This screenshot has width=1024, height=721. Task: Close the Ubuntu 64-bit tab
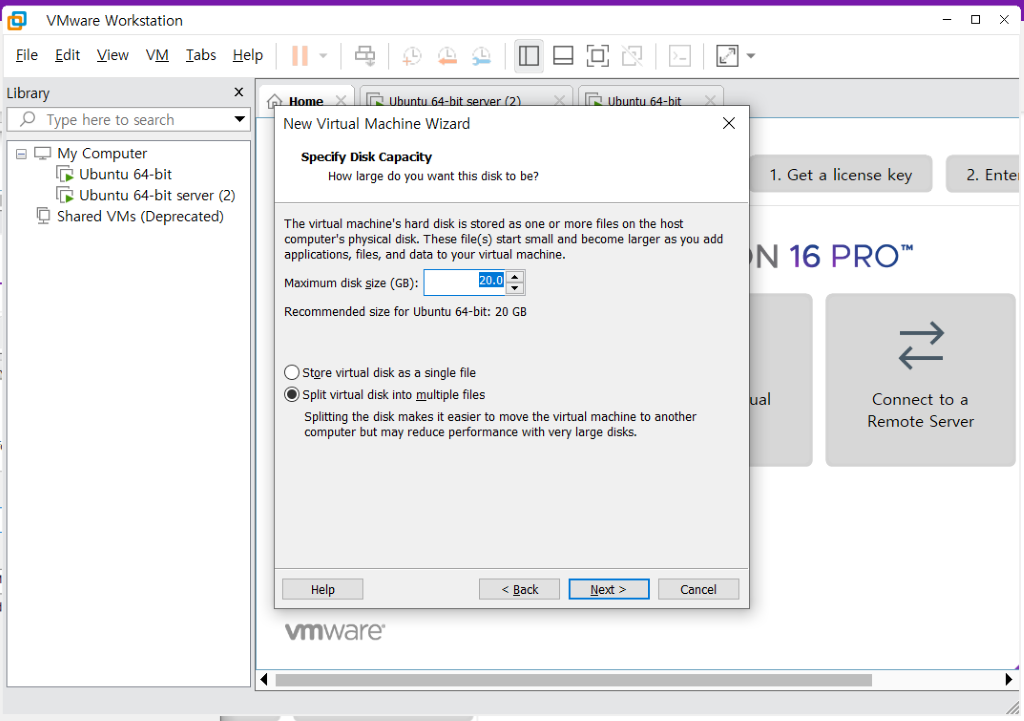point(711,101)
